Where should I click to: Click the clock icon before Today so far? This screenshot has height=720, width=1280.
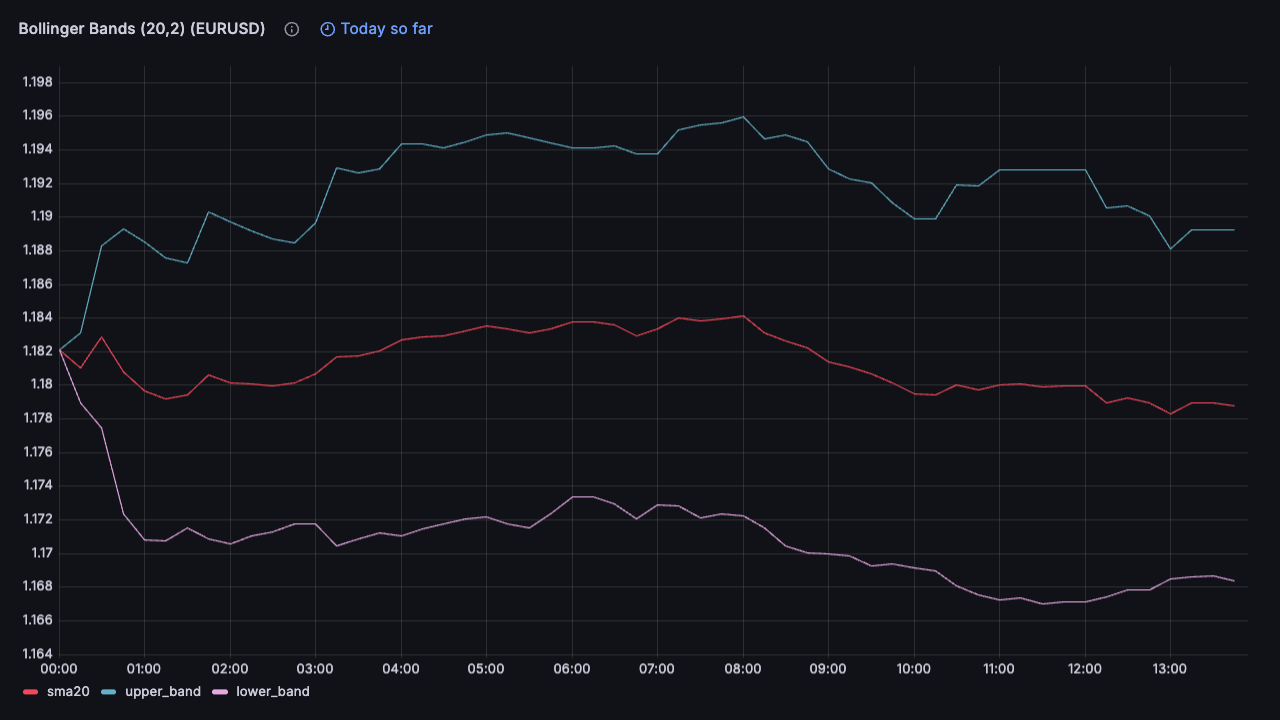pos(327,29)
